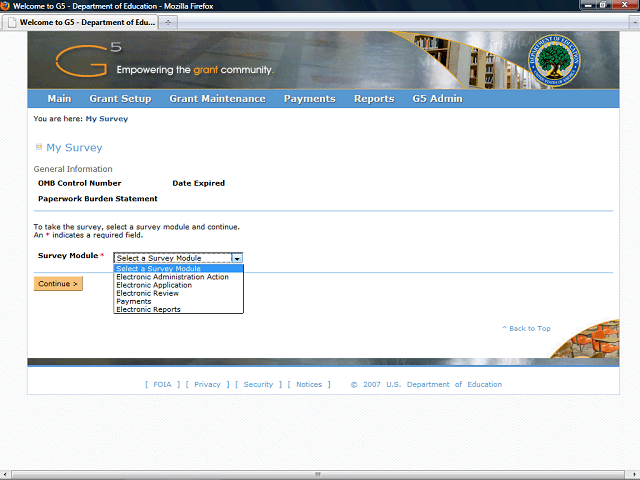Click the Back to Top link
Viewport: 640px width, 480px height.
pyautogui.click(x=526, y=328)
